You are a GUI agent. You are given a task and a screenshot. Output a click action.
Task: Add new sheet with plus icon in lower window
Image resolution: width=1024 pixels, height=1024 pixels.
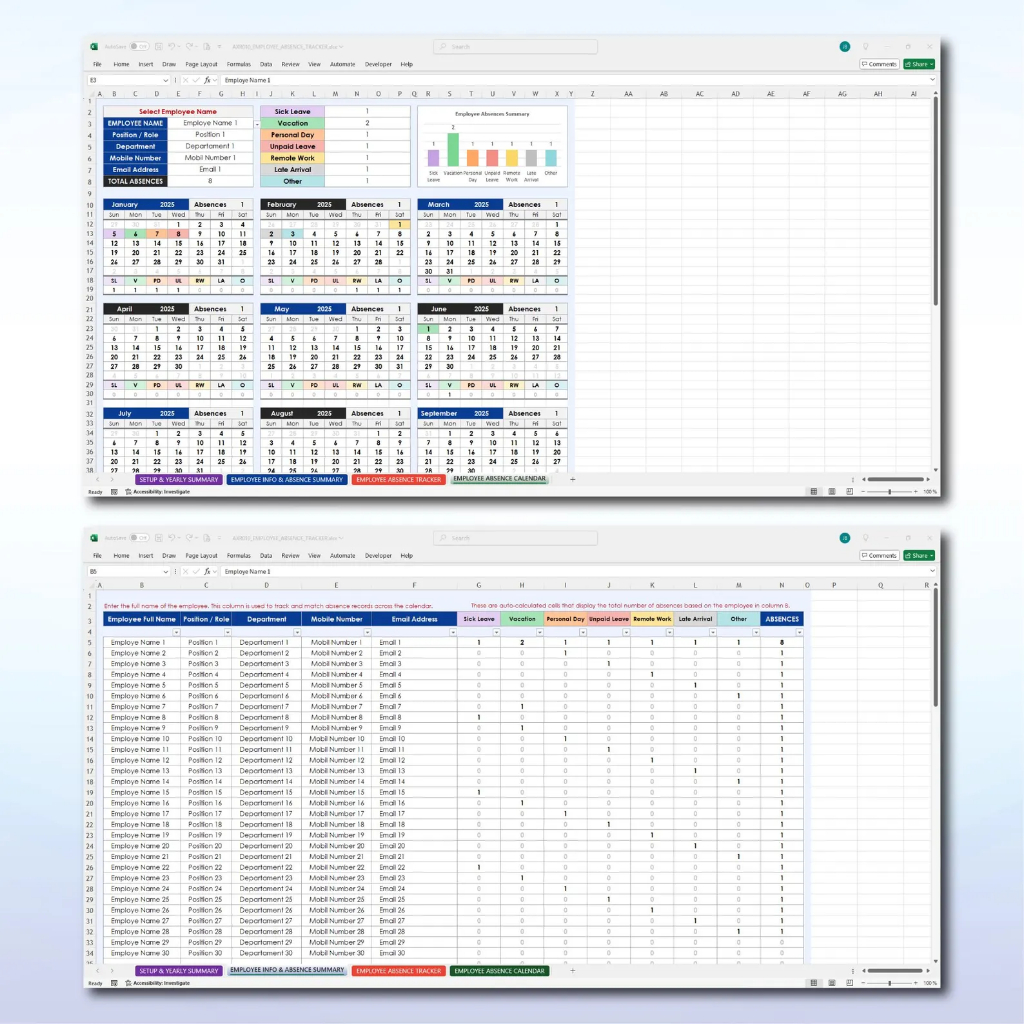(573, 971)
